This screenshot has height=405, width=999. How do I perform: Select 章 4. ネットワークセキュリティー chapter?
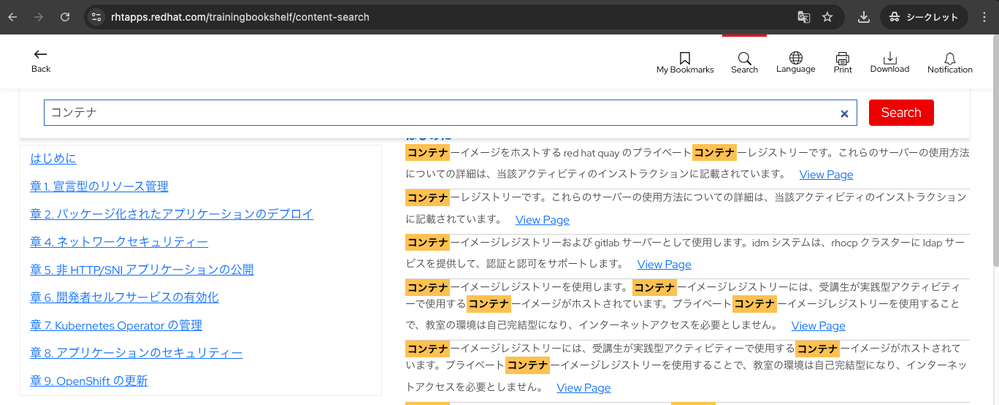119,242
